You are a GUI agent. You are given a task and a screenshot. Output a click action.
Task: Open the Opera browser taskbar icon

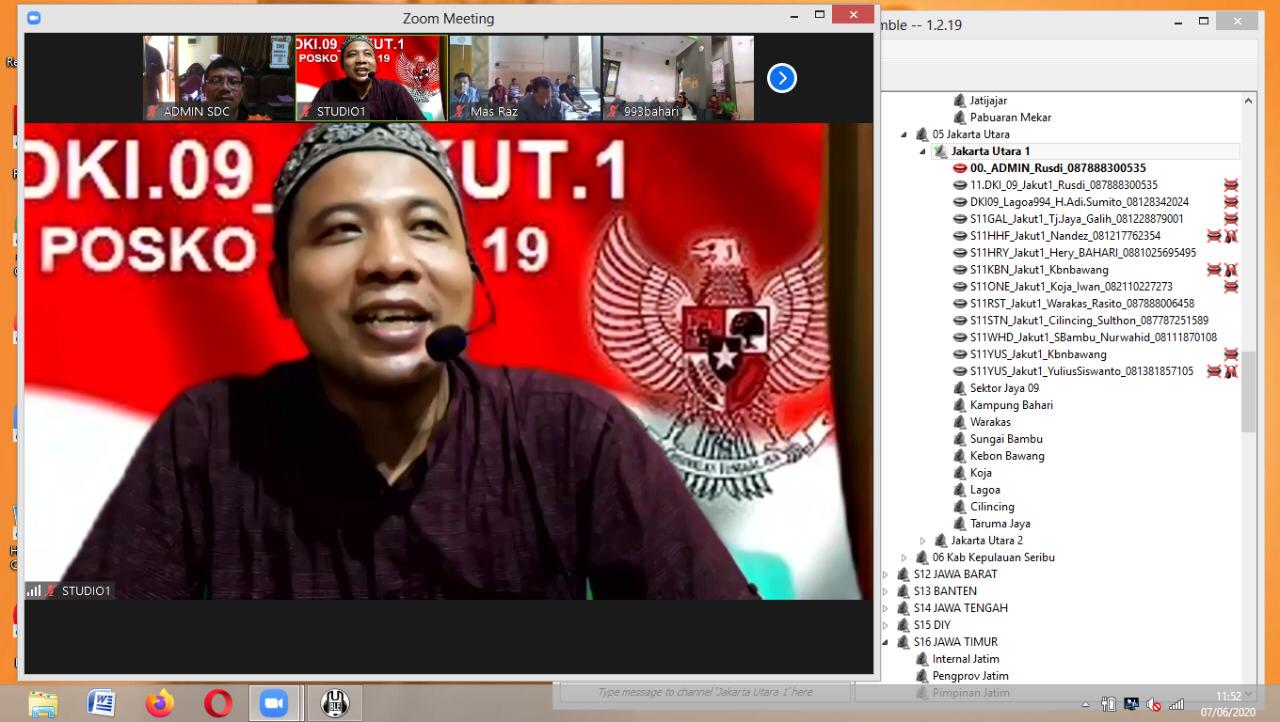click(x=218, y=703)
